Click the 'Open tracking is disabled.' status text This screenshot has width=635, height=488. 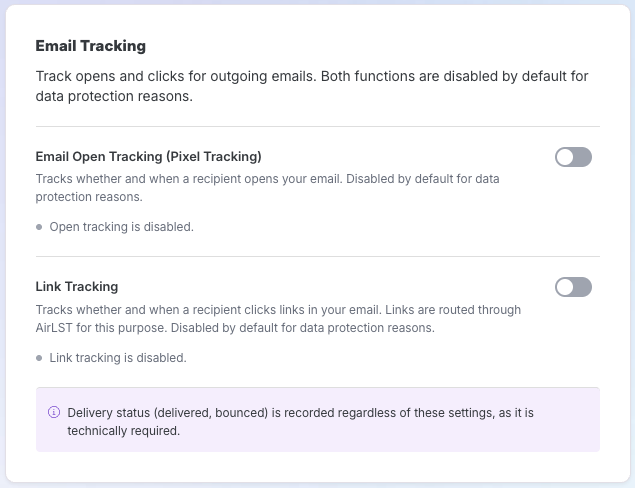121,227
